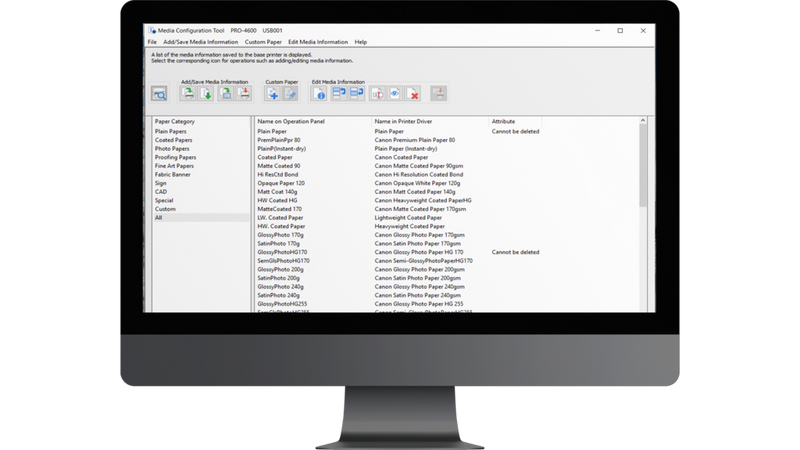Image resolution: width=800 pixels, height=450 pixels.
Task: Click the edit custom paper pencil icon
Action: tap(290, 93)
